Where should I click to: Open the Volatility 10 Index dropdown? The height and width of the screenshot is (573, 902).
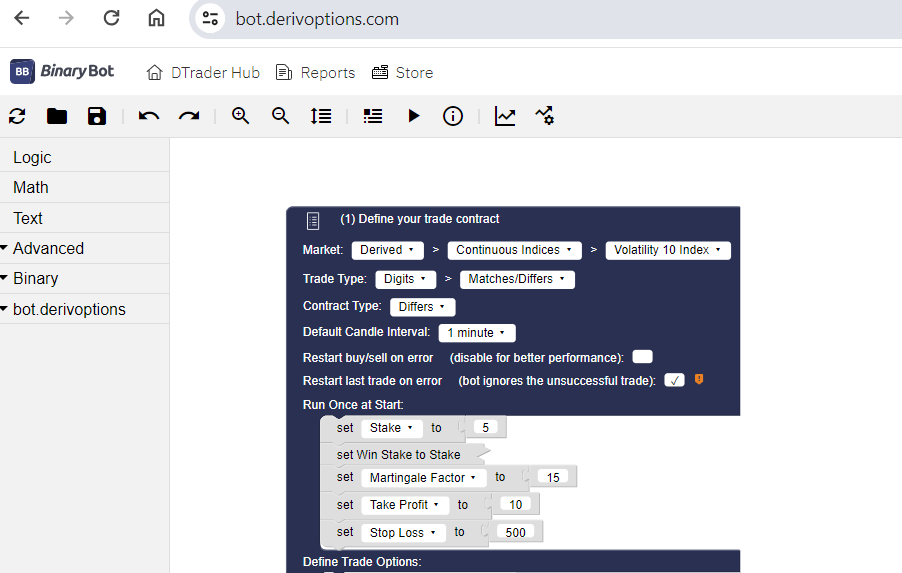[x=667, y=250]
